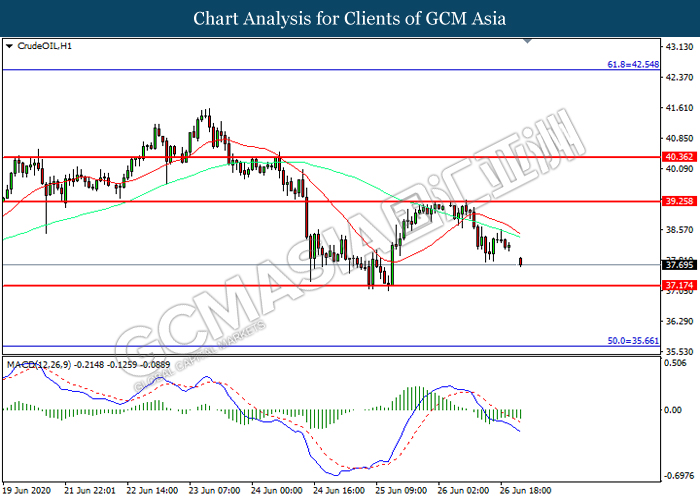This screenshot has height=500, width=700.
Task: Click the 42.370 price scale value
Action: [679, 77]
